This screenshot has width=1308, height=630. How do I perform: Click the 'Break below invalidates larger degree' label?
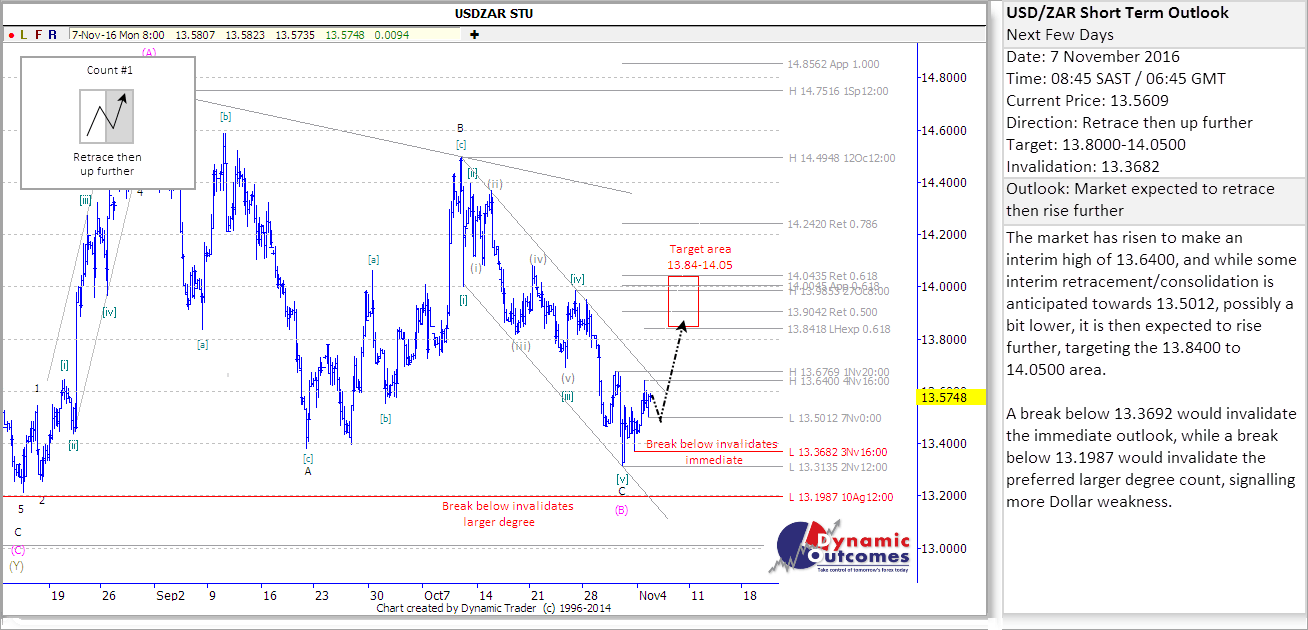508,513
